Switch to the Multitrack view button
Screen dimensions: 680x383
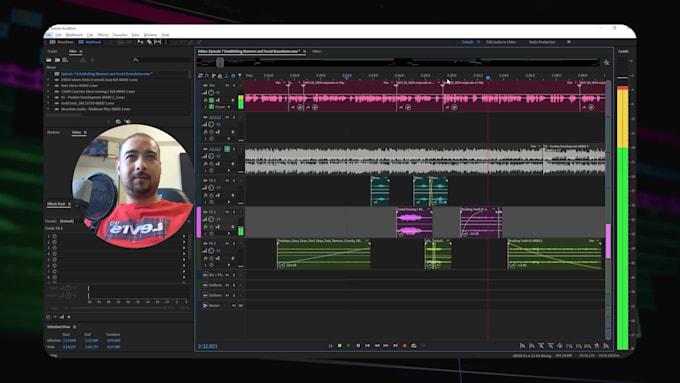click(90, 42)
